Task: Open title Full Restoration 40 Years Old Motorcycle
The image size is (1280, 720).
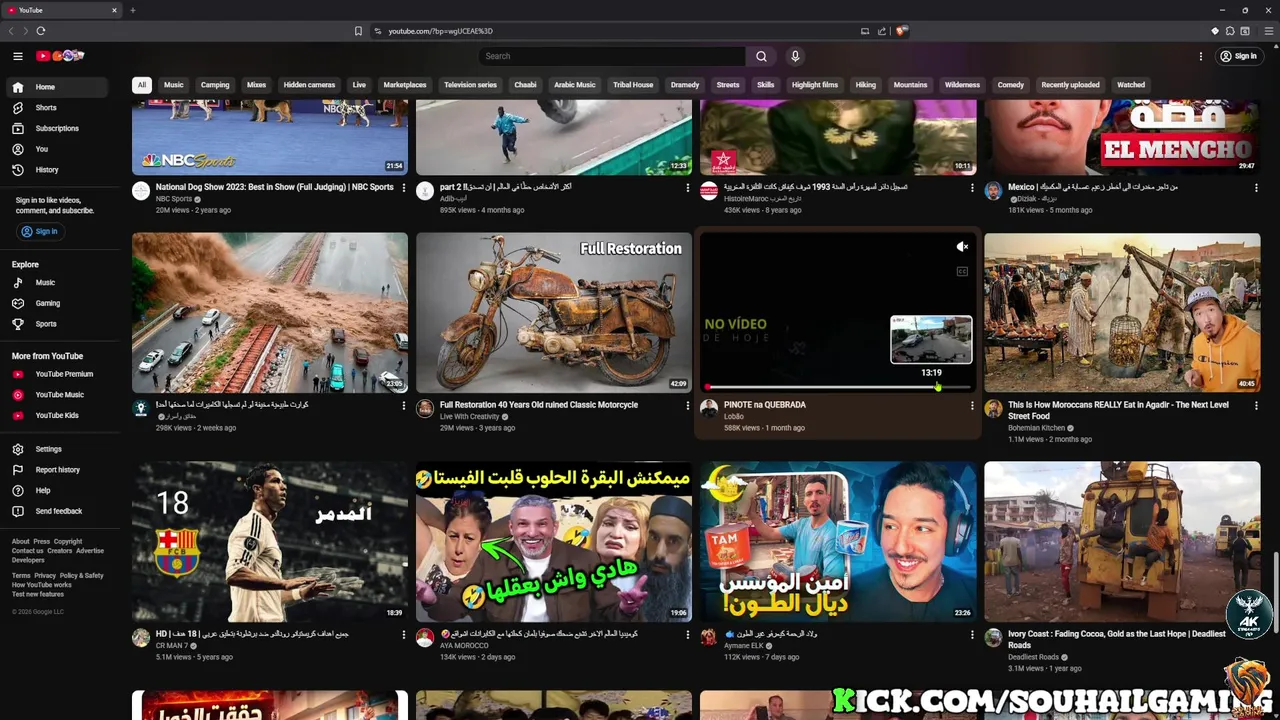Action: click(539, 405)
